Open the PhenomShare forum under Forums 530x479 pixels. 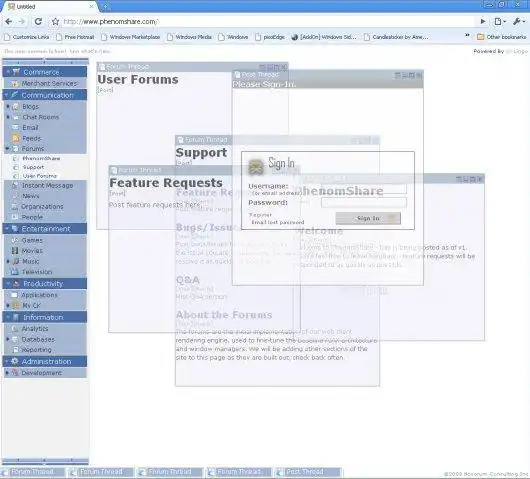(x=41, y=158)
